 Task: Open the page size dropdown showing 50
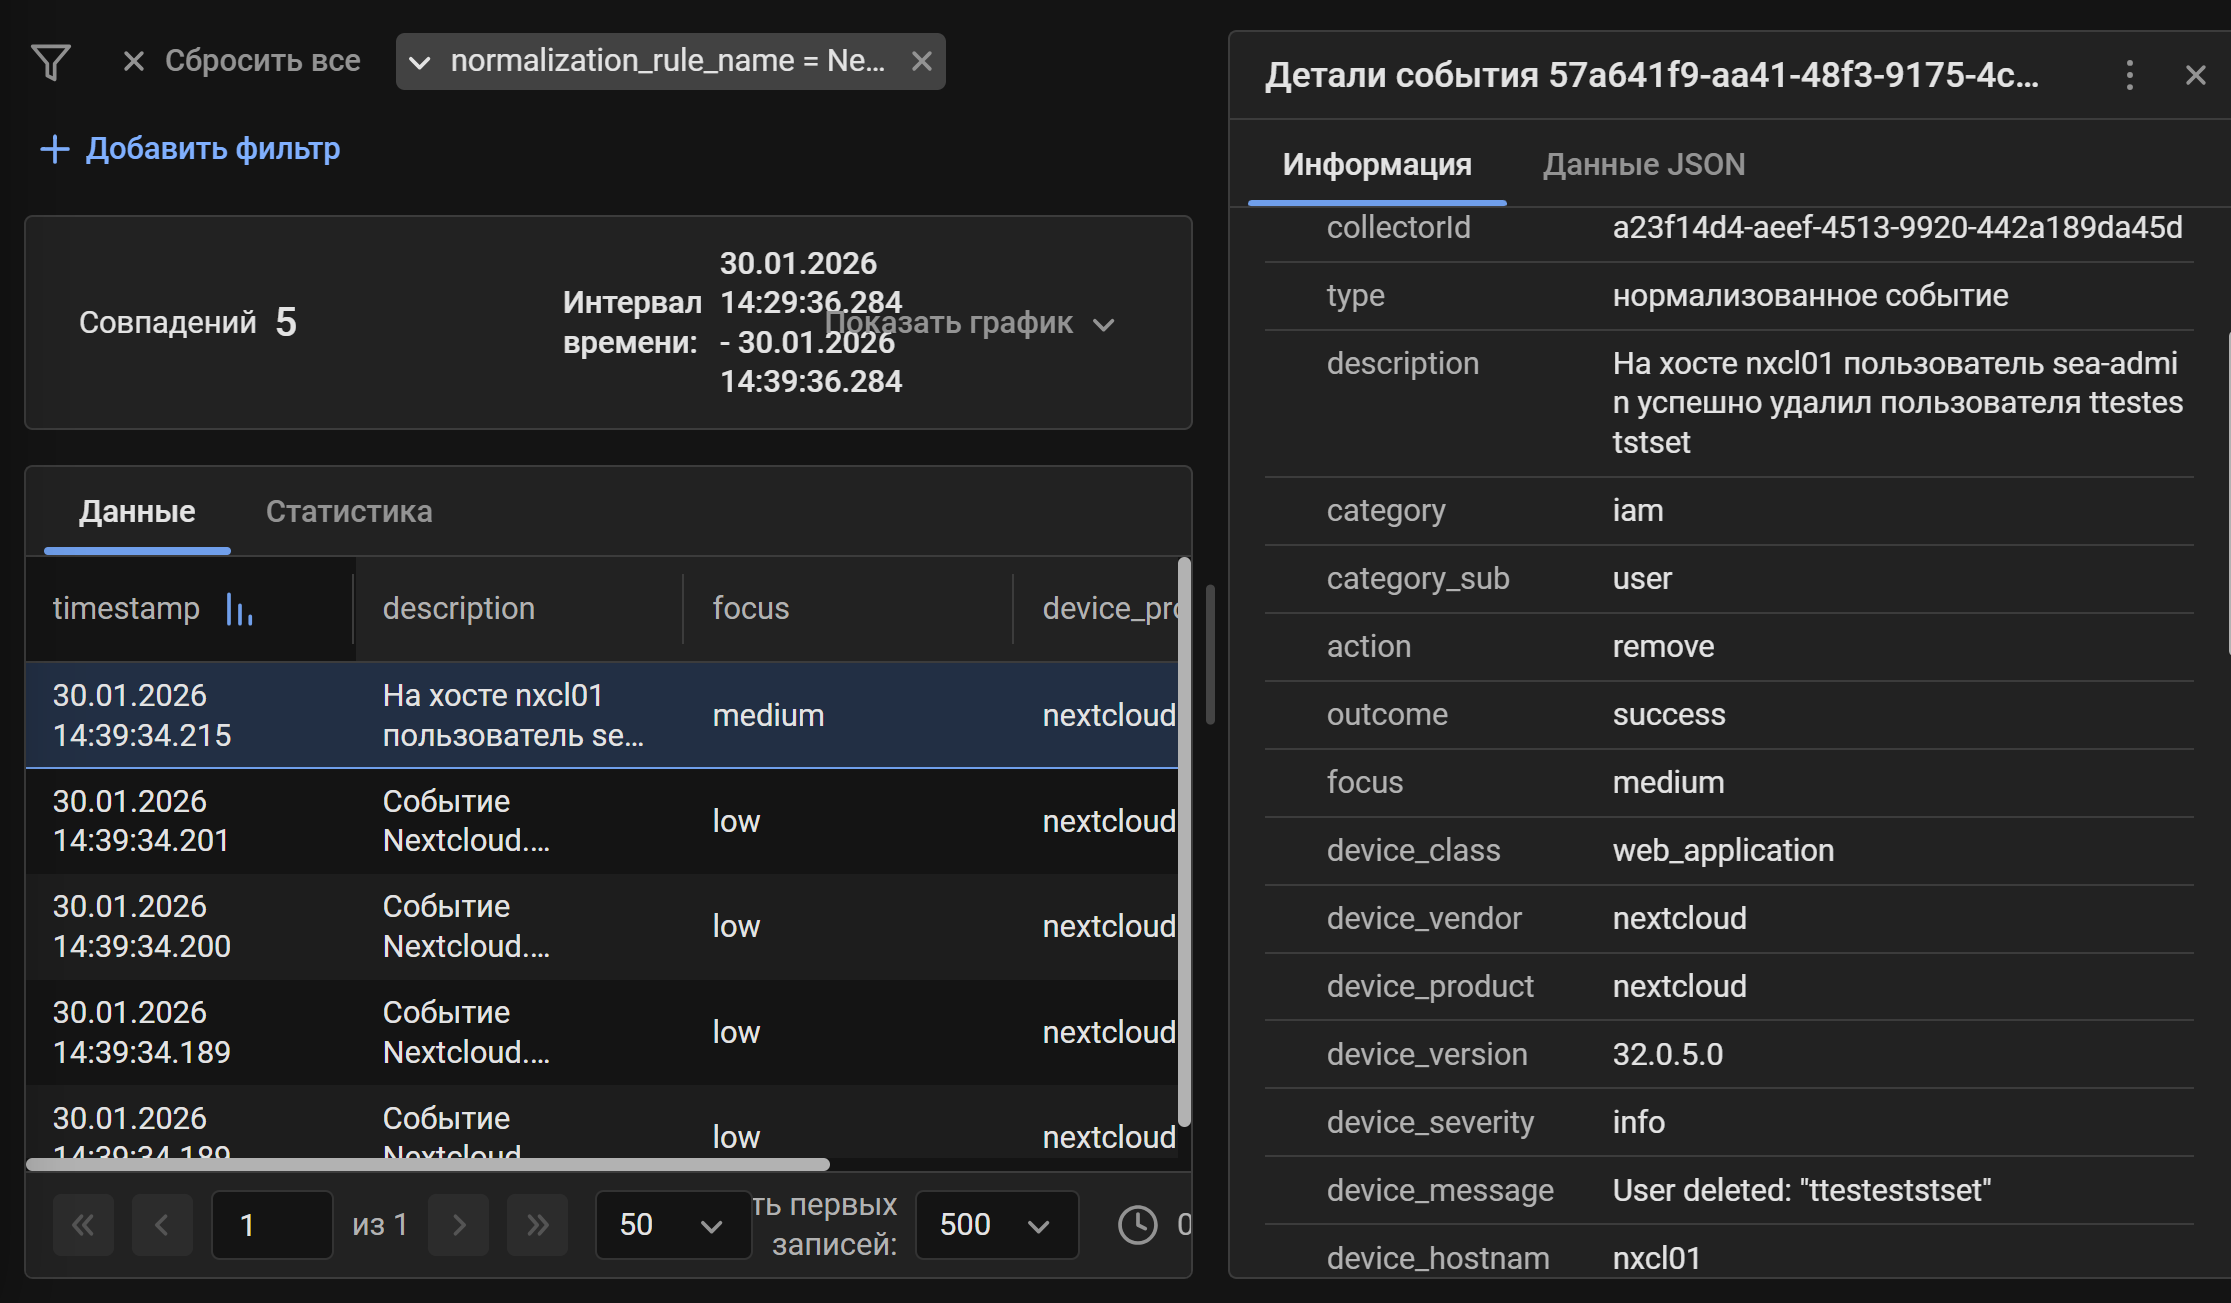(672, 1224)
